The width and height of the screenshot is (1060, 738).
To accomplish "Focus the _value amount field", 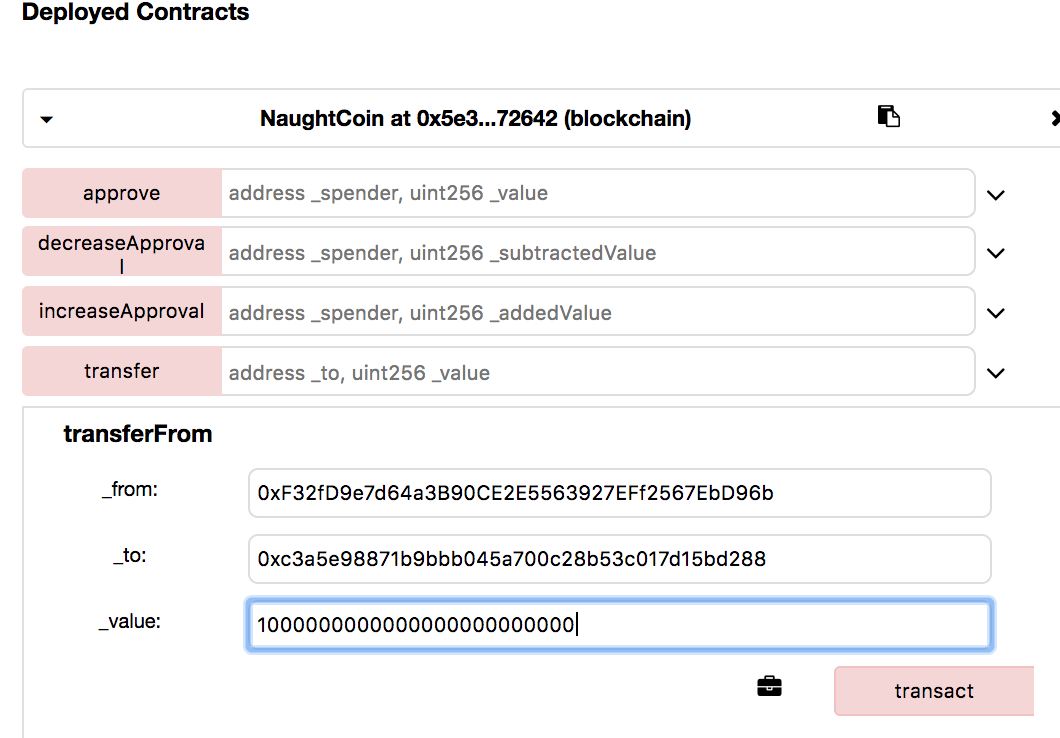I will [x=619, y=625].
